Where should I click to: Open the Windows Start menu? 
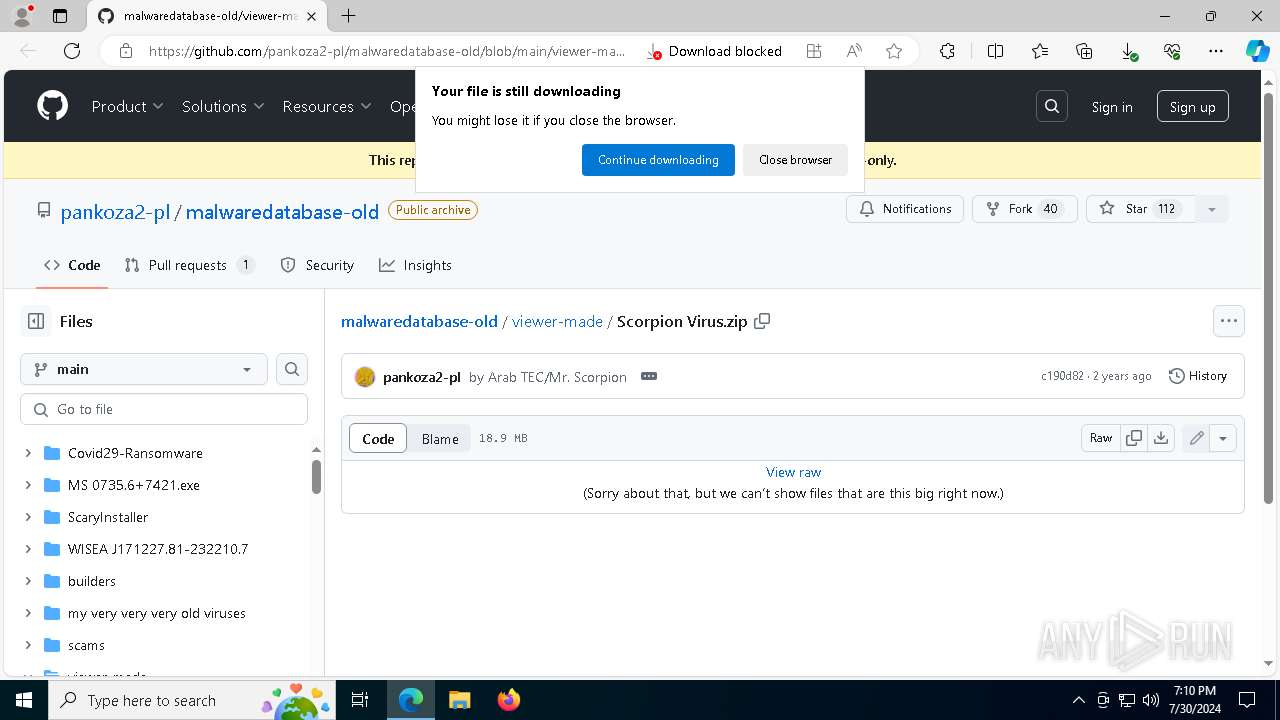pos(24,700)
